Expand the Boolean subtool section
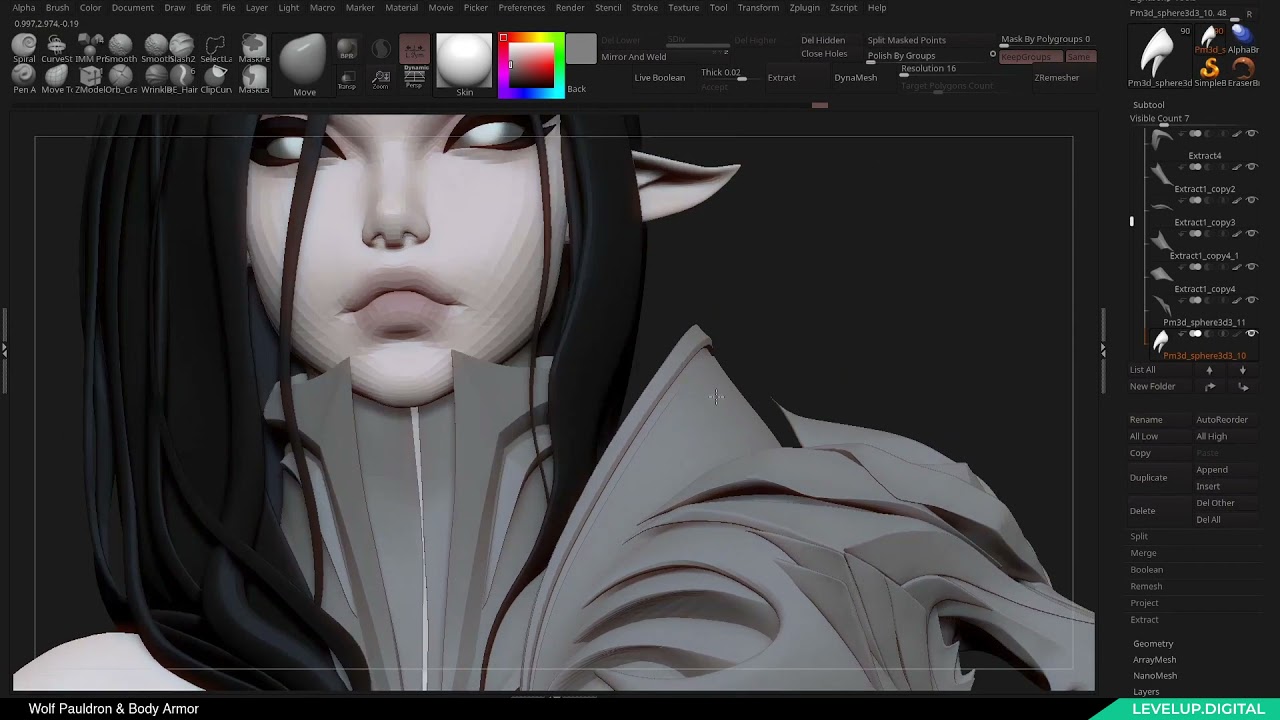The width and height of the screenshot is (1280, 720). pyautogui.click(x=1146, y=570)
